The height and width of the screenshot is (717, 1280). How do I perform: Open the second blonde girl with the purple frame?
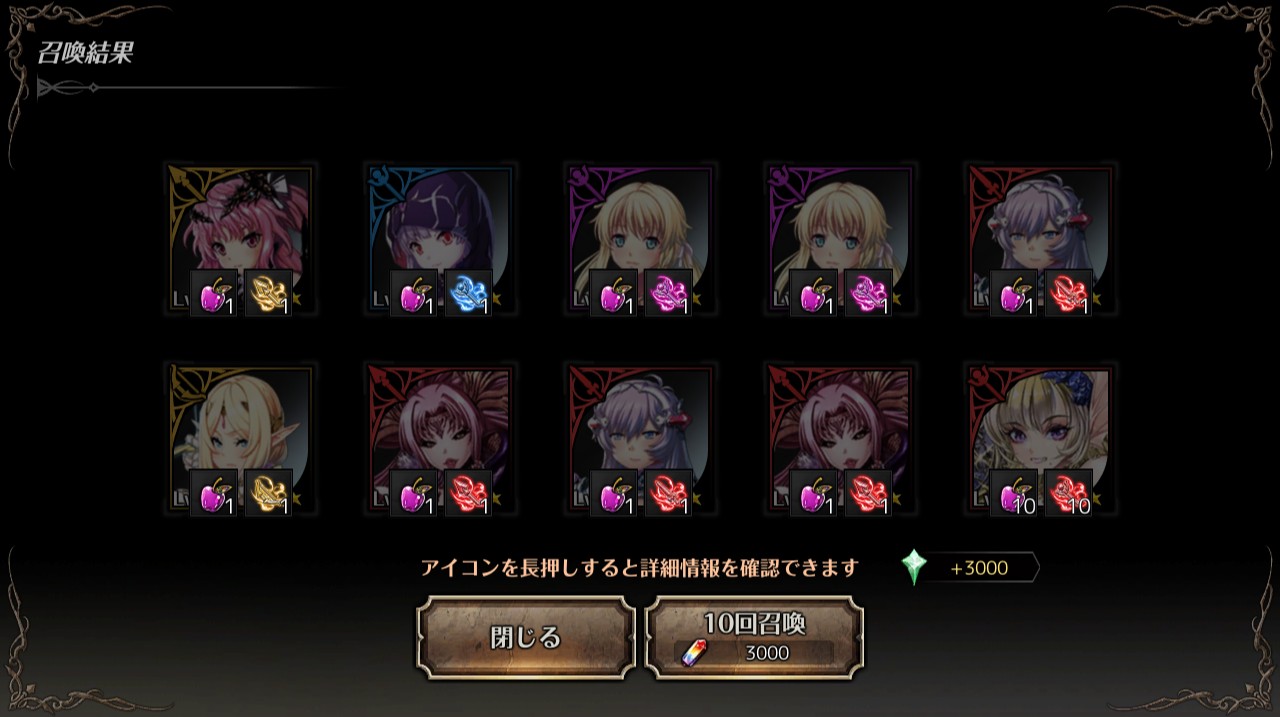(840, 240)
